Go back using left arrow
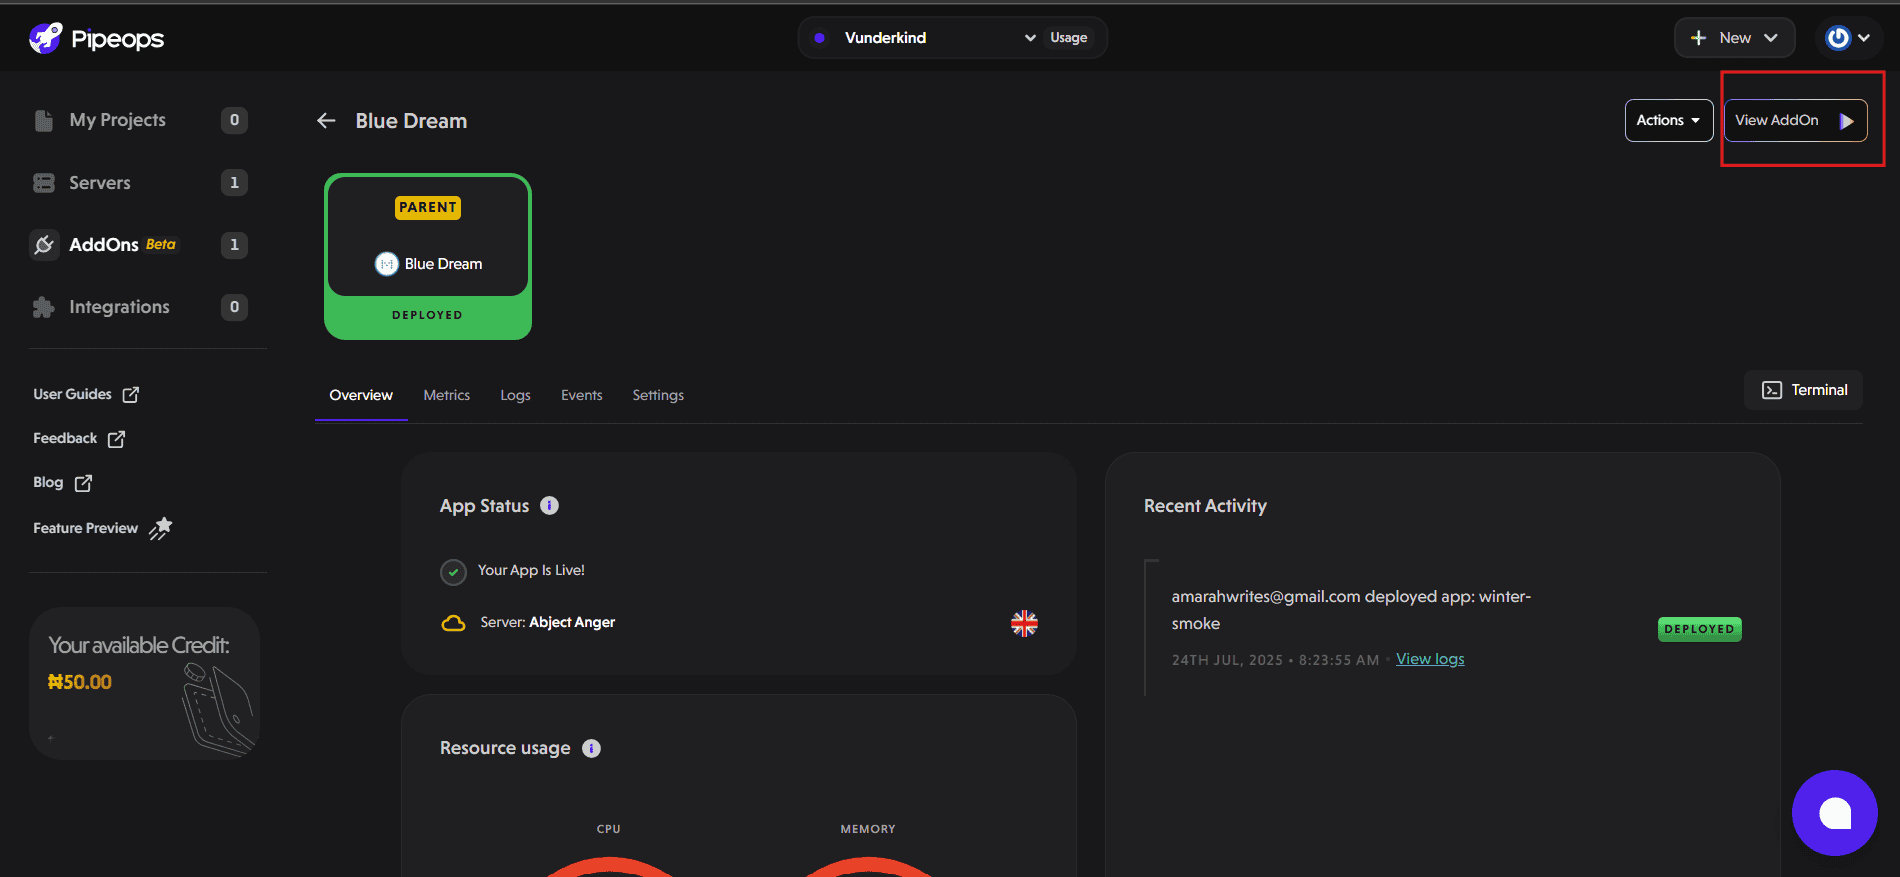Viewport: 1900px width, 877px height. [x=326, y=121]
